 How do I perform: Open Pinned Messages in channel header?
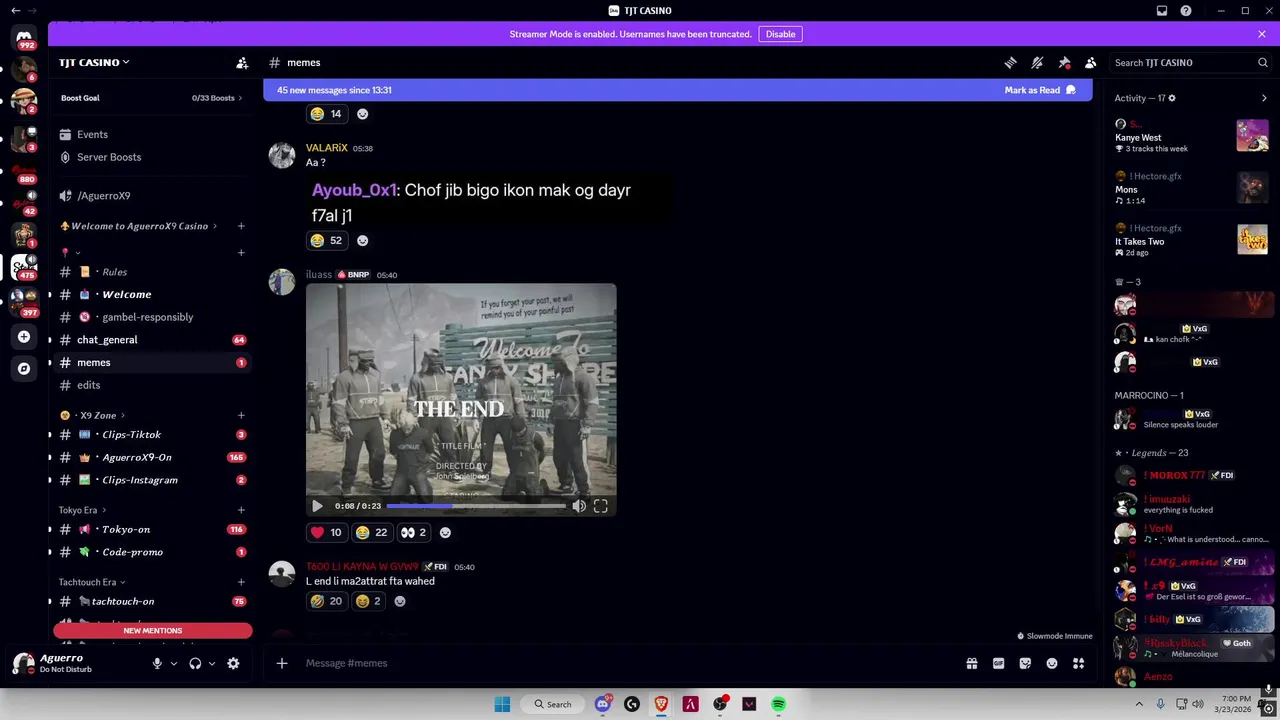[x=1064, y=62]
